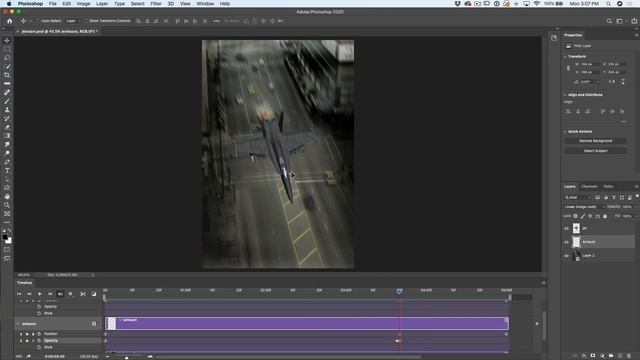
Task: Open the Kind filter dropdown in Layers
Action: coord(578,198)
